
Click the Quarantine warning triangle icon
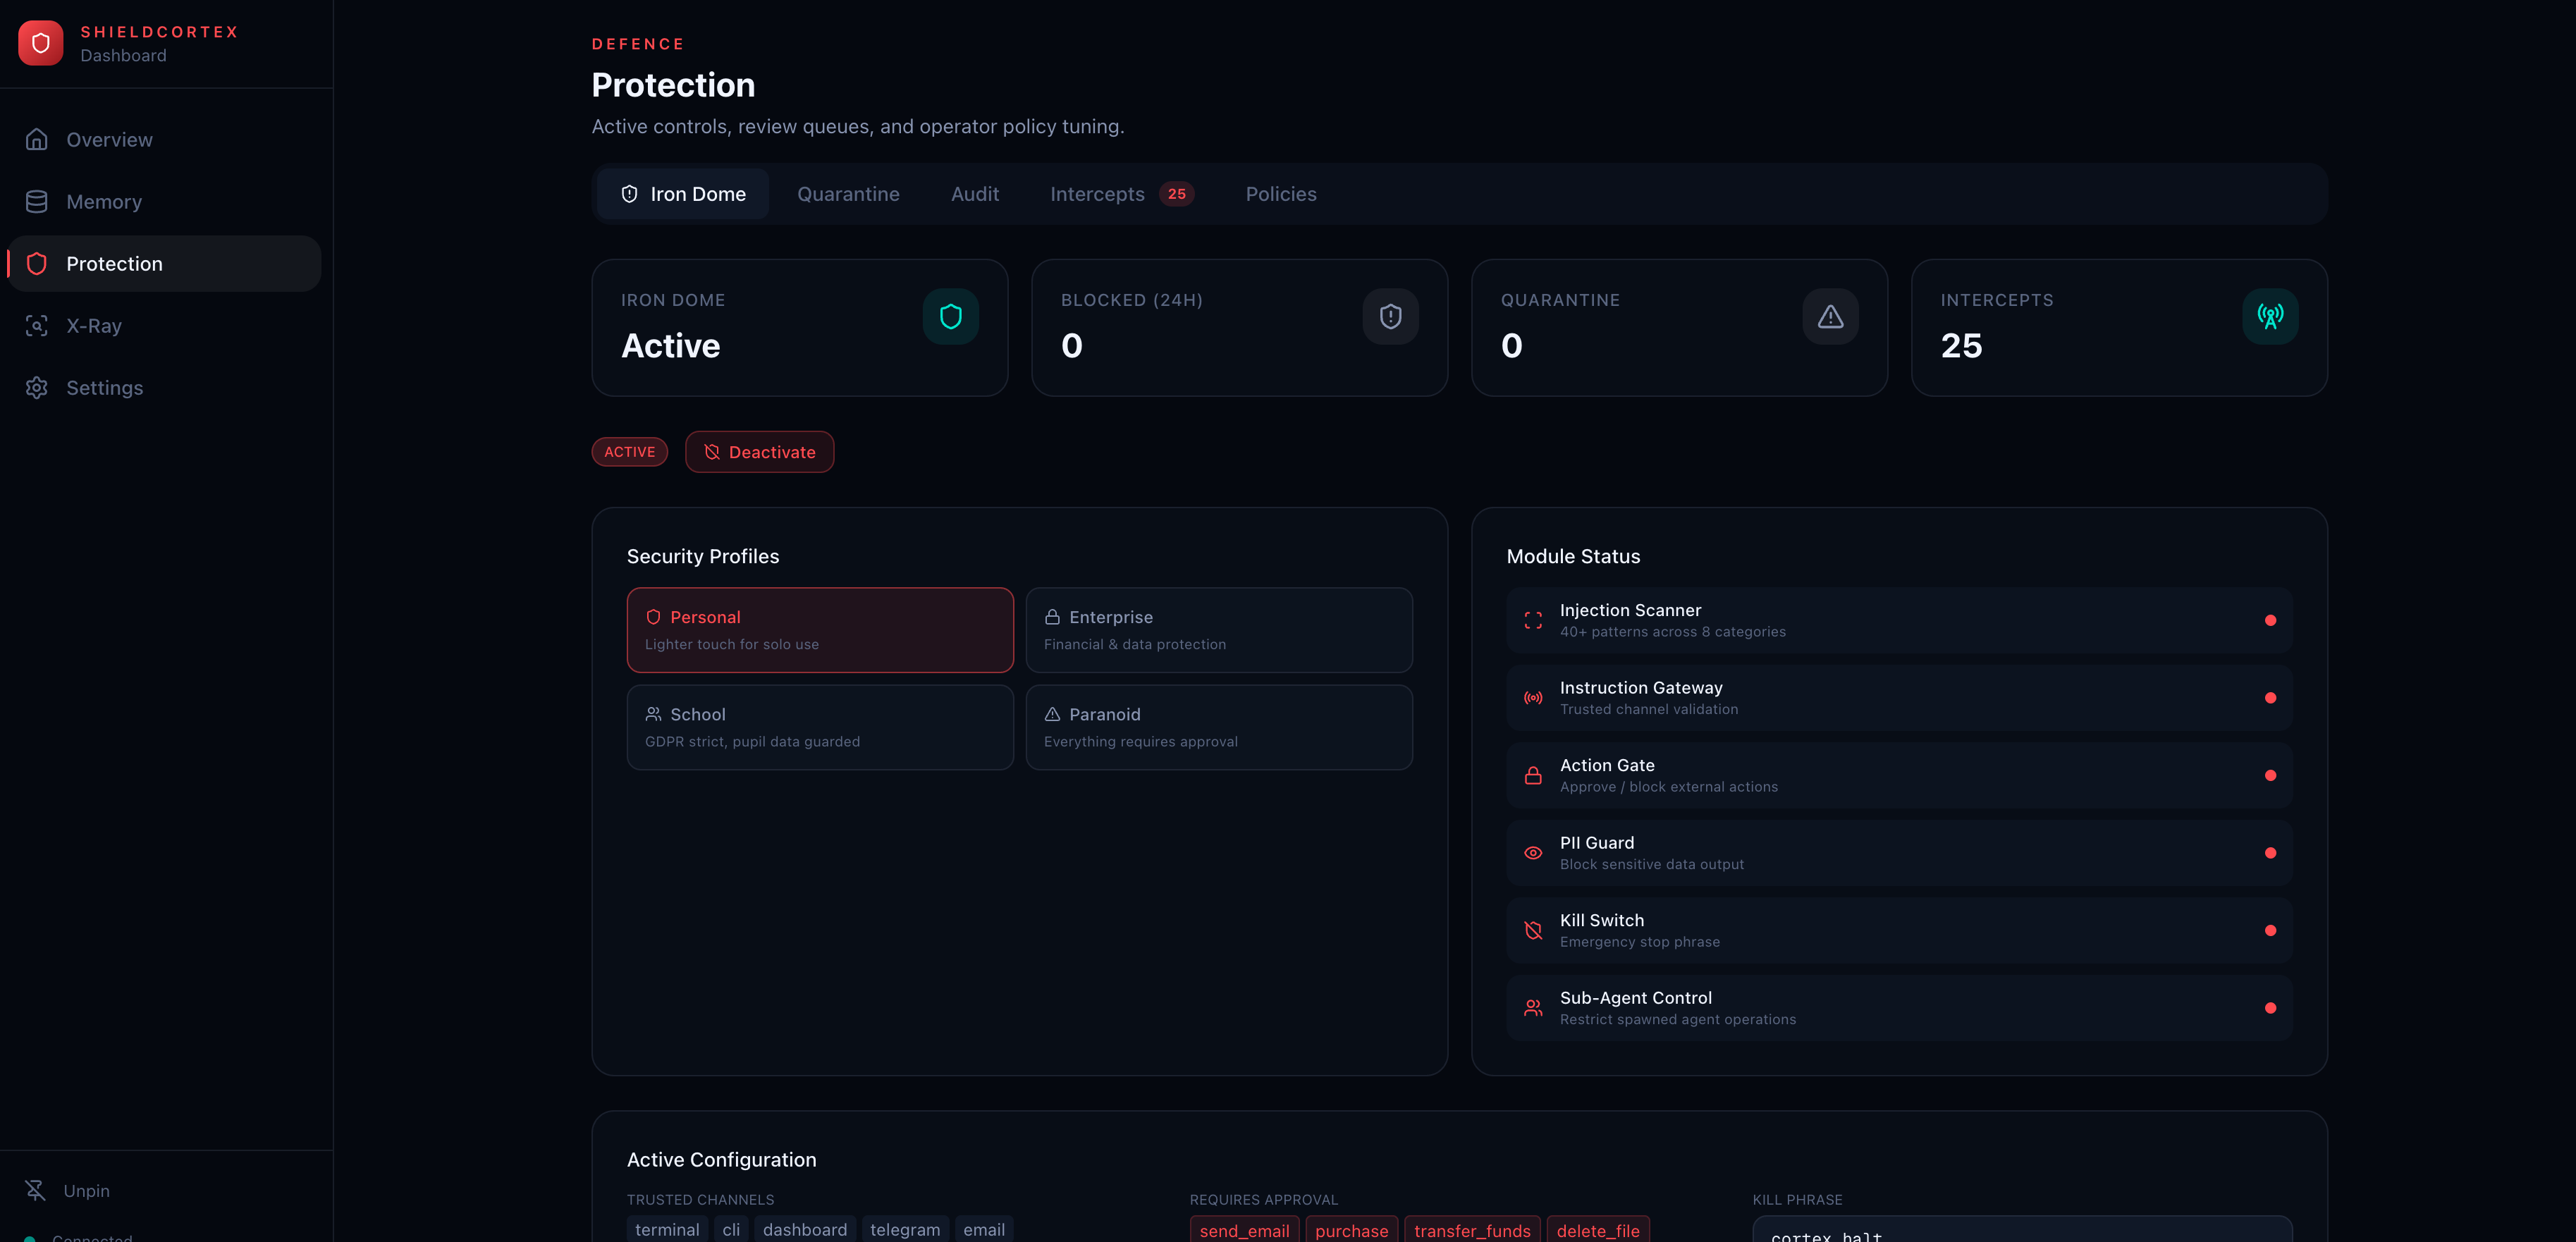coord(1830,317)
